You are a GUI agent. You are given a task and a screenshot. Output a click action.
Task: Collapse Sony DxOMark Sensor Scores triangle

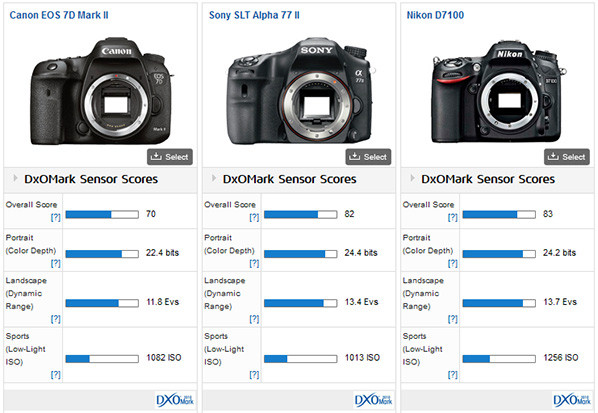[214, 178]
